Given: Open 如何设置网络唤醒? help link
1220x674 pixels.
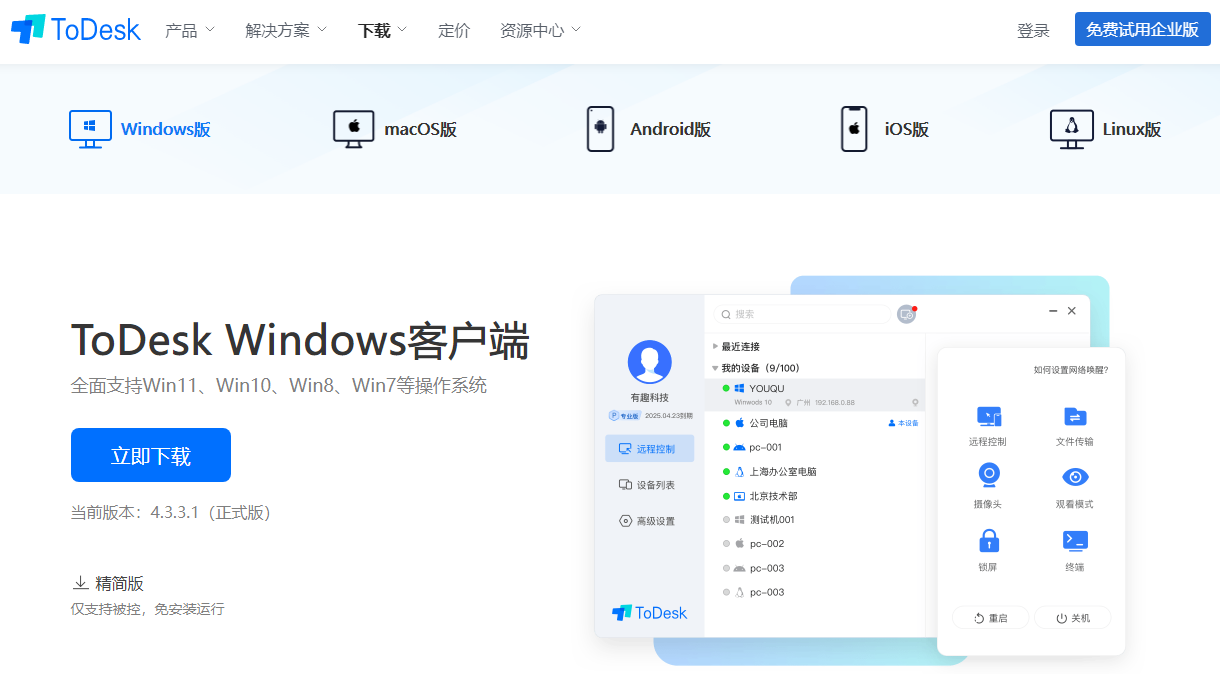Looking at the screenshot, I should tap(1071, 370).
